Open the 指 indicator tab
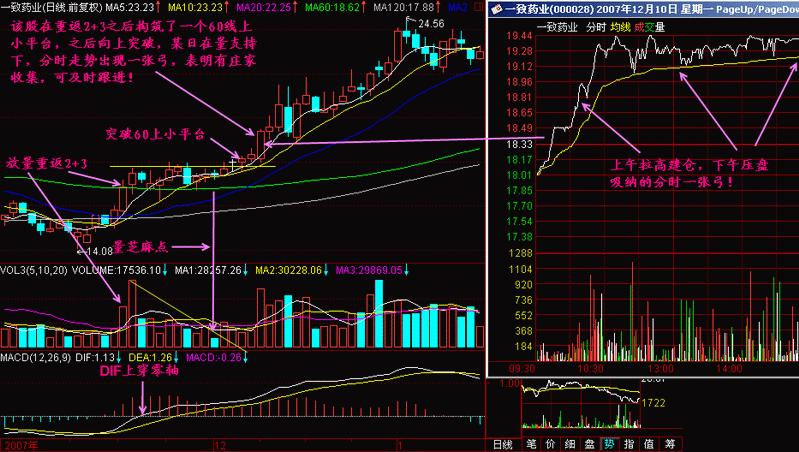 tap(629, 444)
